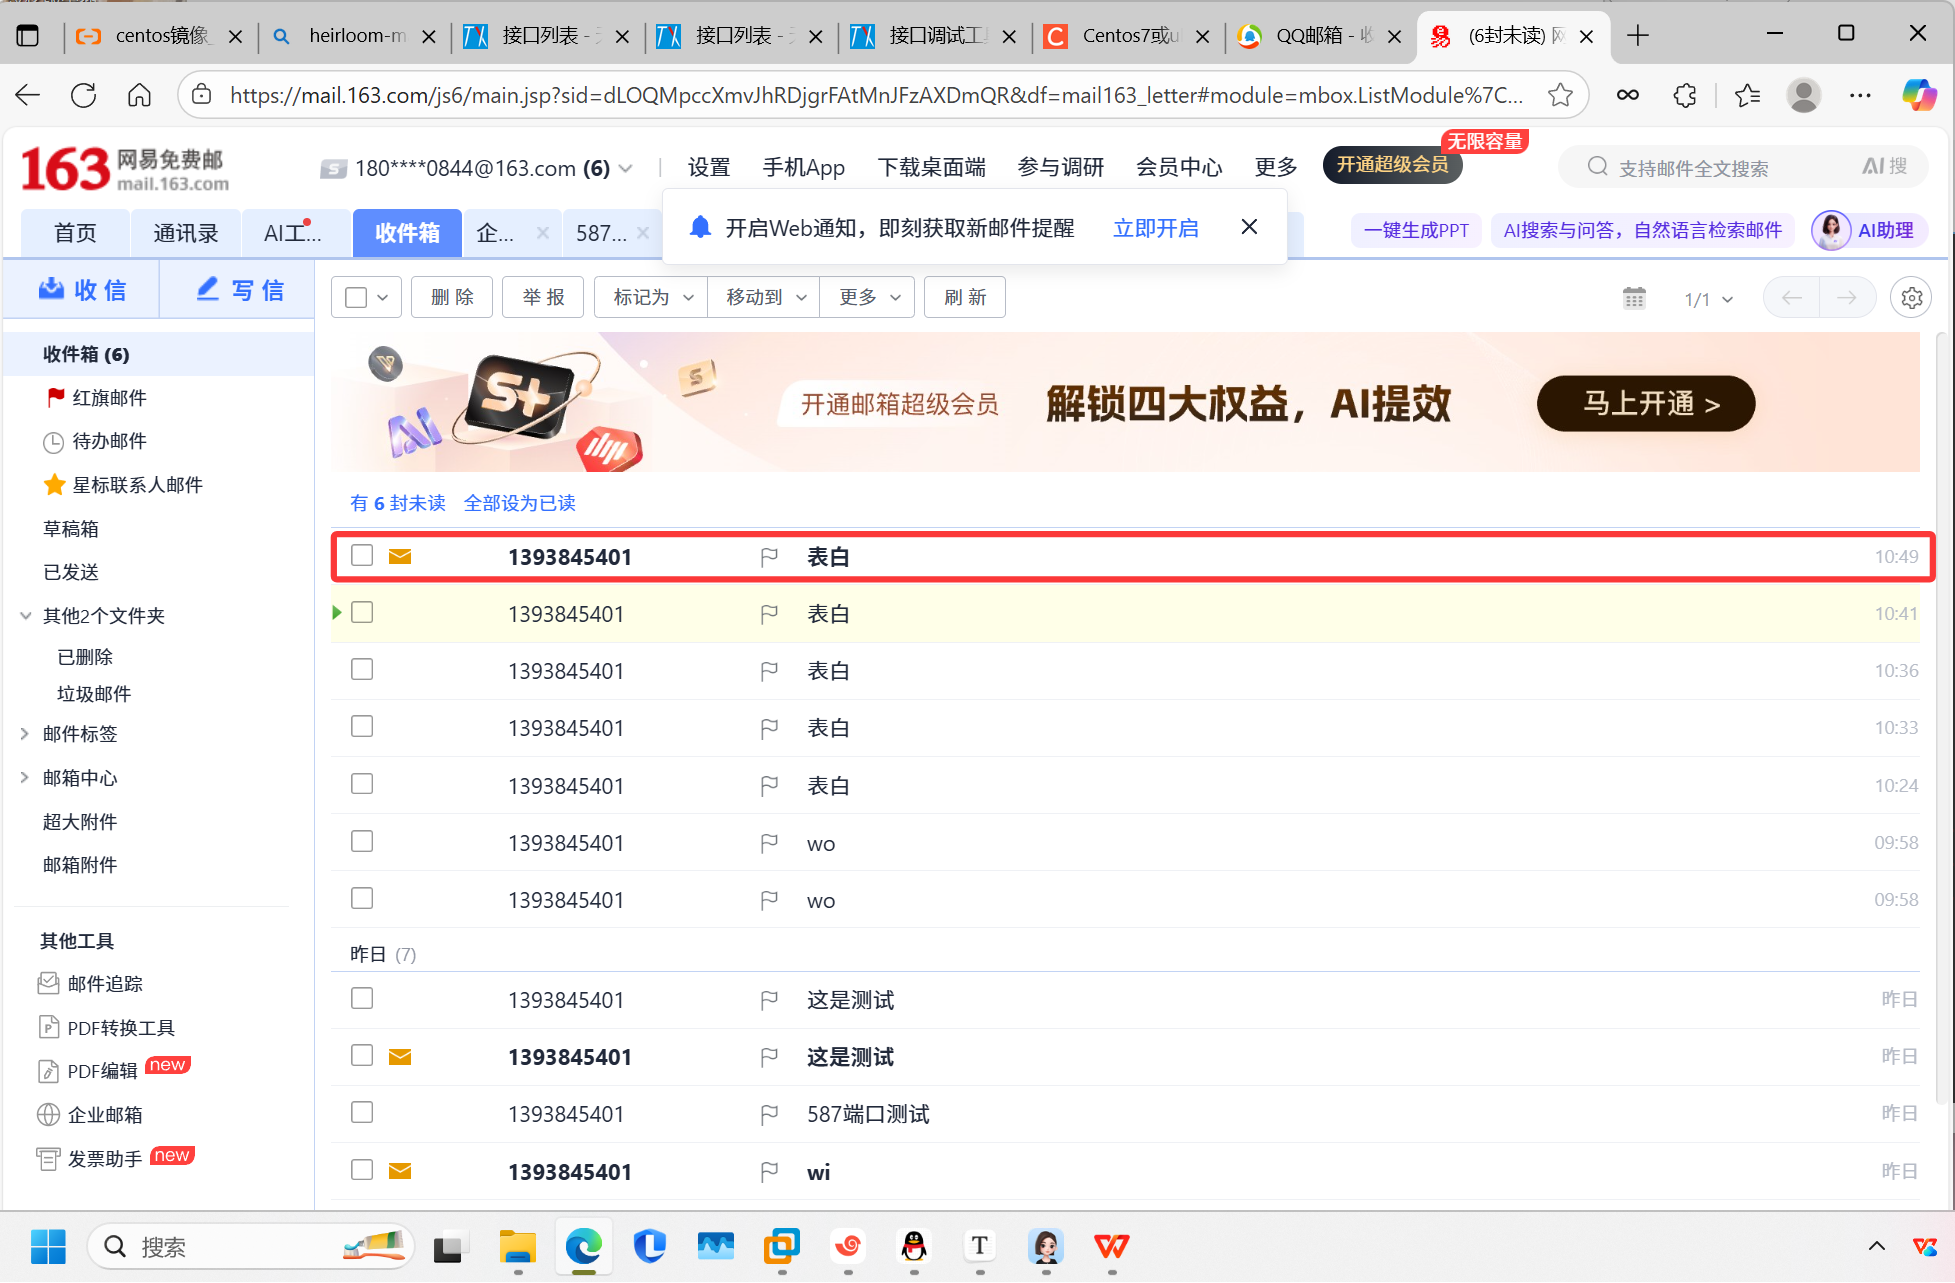This screenshot has width=1955, height=1283.
Task: Switch to the 通讯录 tab
Action: [x=185, y=233]
